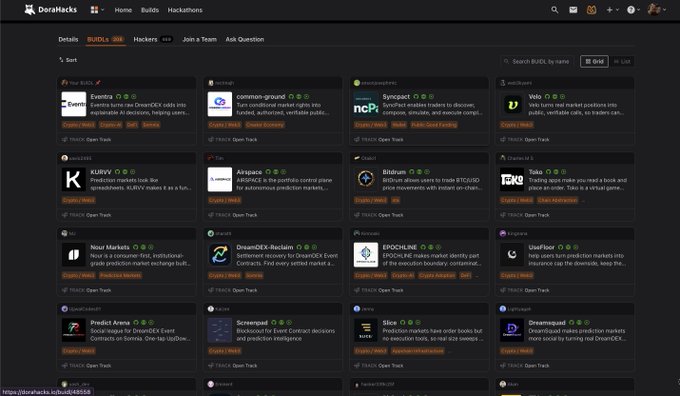Viewport: 680px width, 396px height.
Task: Open the Eventra project title
Action: click(x=101, y=96)
